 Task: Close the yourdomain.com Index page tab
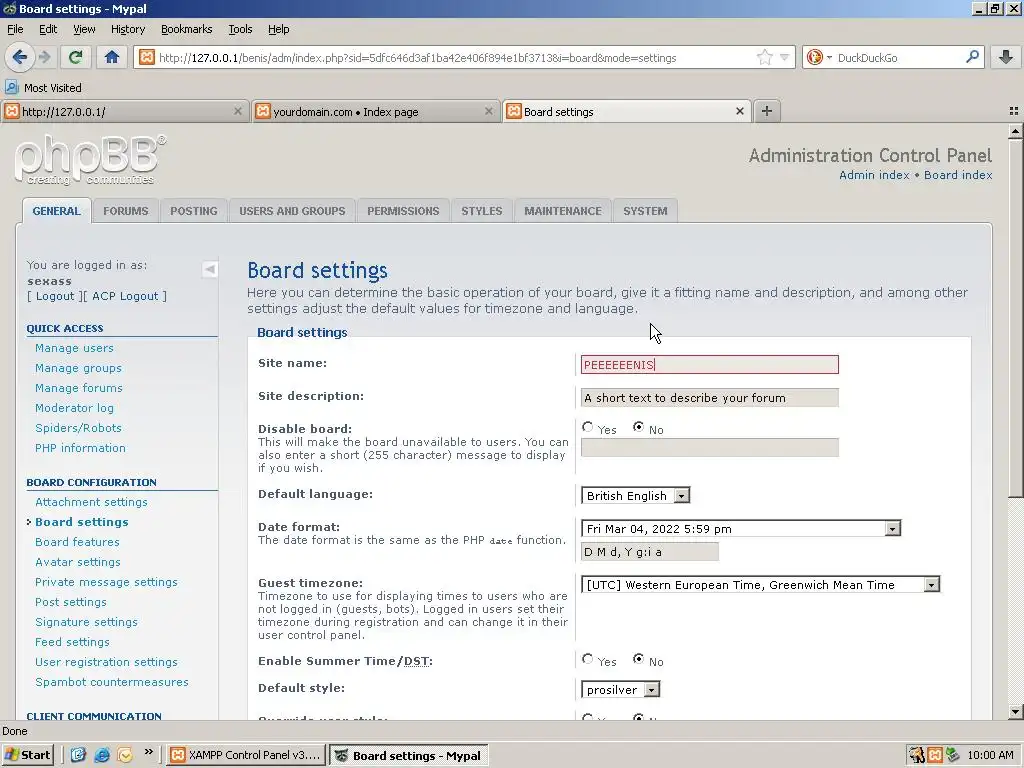click(488, 111)
